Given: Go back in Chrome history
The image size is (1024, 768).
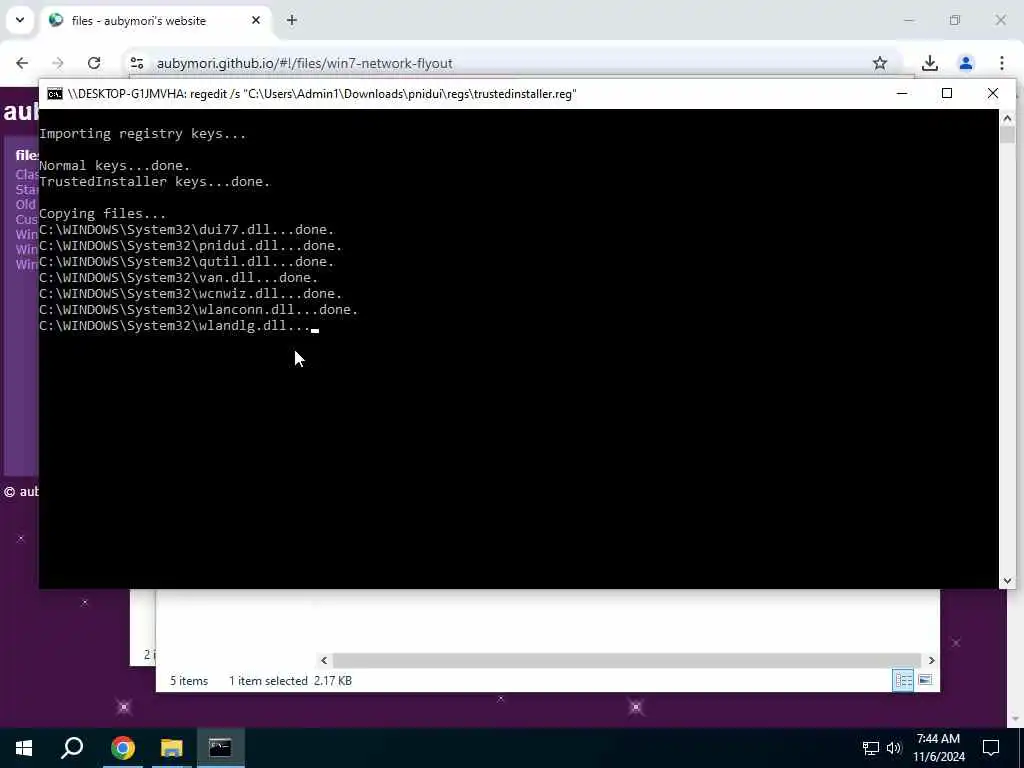Looking at the screenshot, I should click(22, 63).
